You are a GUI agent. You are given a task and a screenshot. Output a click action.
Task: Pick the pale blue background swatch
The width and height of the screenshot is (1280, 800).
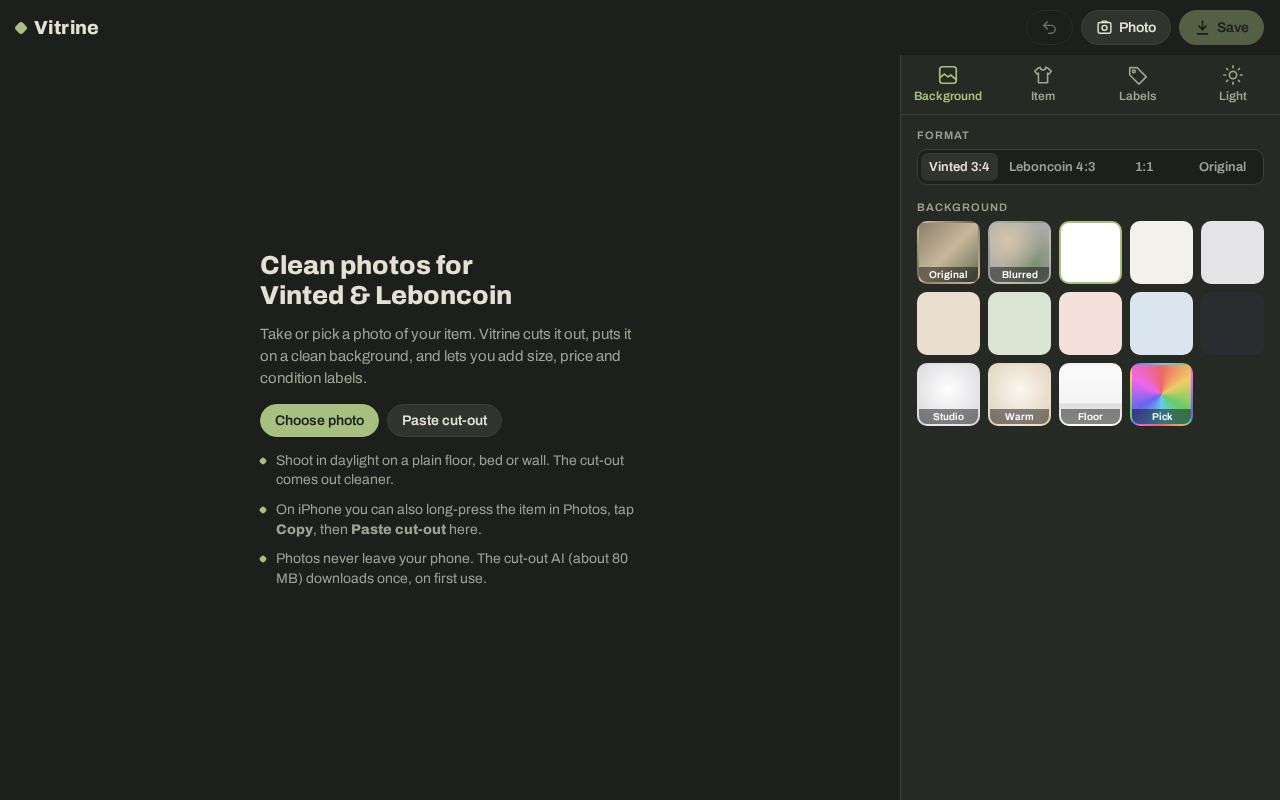[x=1161, y=323]
